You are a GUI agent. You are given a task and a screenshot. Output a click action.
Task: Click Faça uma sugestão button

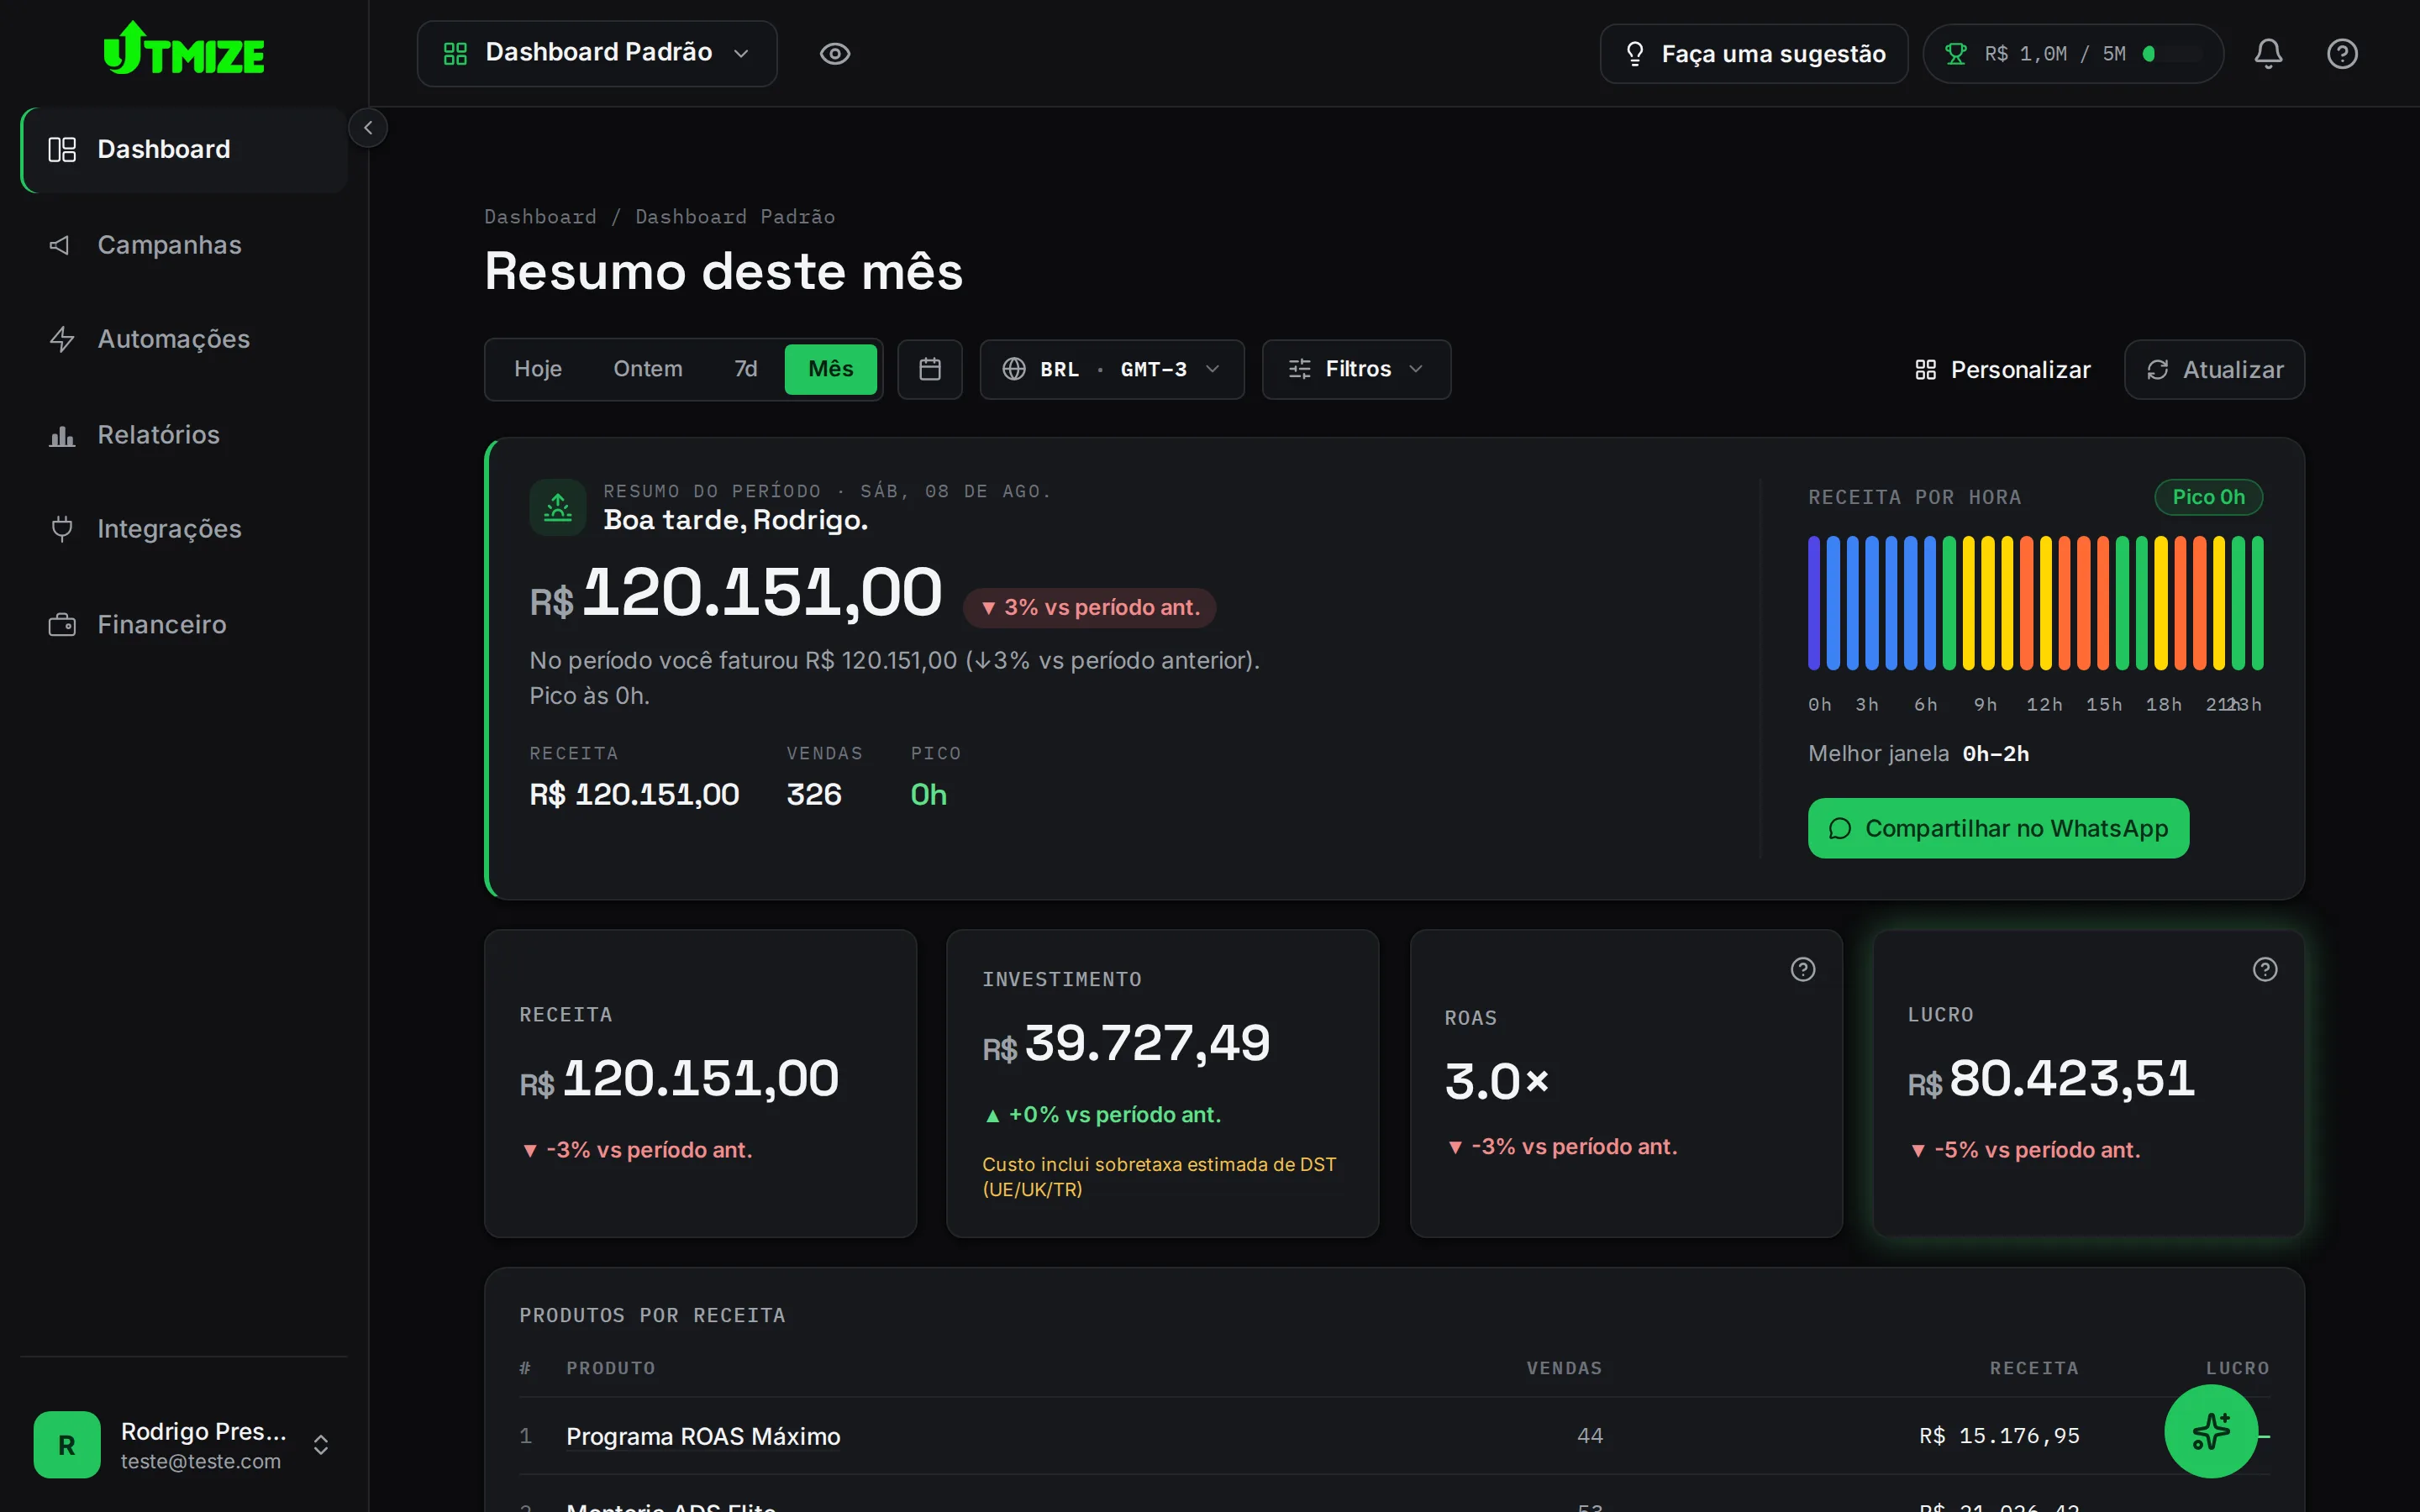(x=1754, y=54)
